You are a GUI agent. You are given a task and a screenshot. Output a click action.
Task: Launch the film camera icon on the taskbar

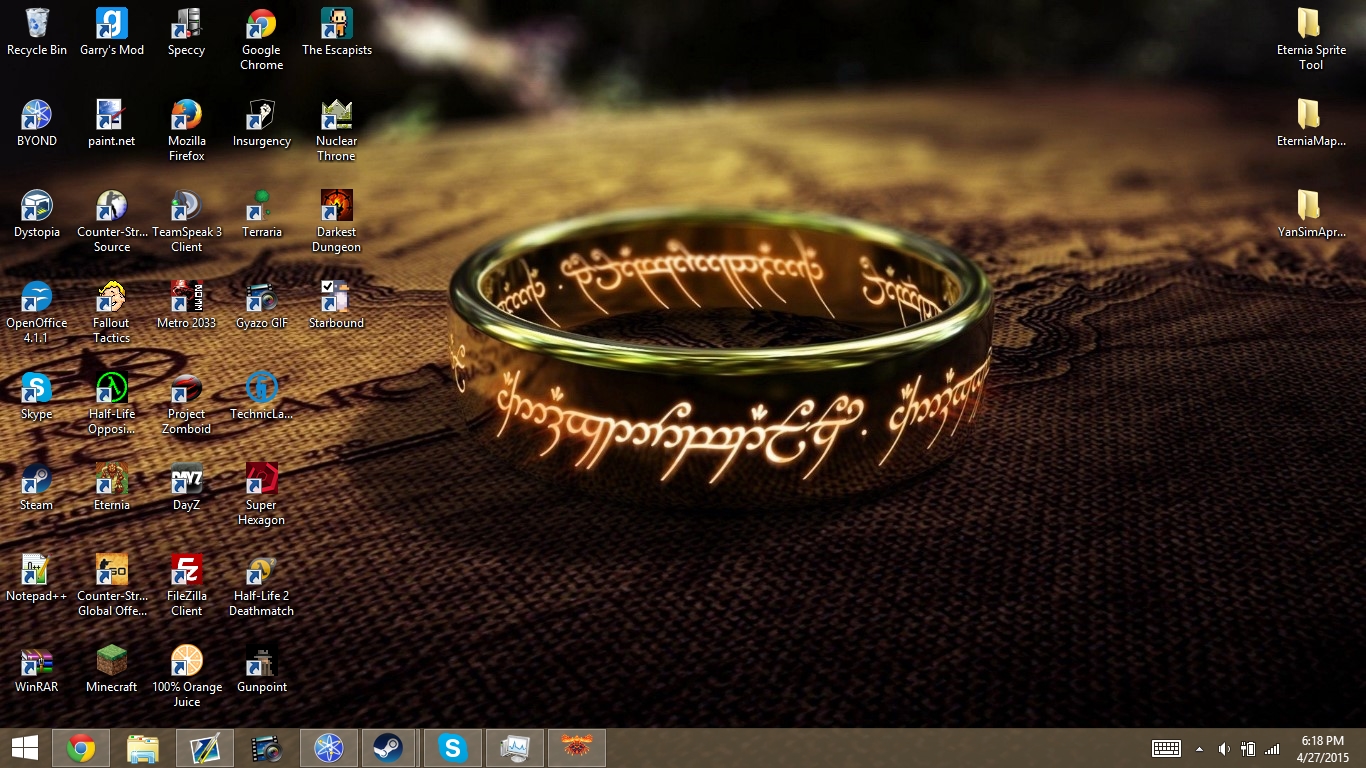[267, 748]
